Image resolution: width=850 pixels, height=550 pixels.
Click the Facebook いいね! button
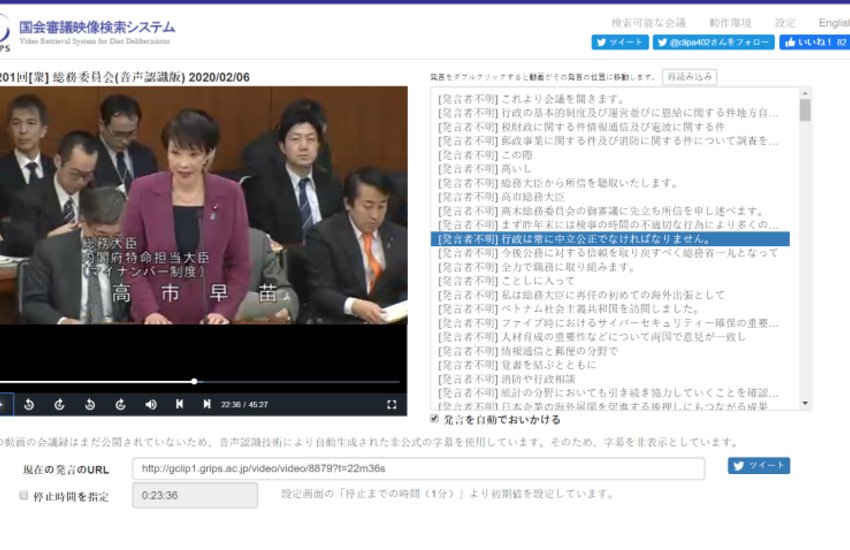pyautogui.click(x=815, y=42)
